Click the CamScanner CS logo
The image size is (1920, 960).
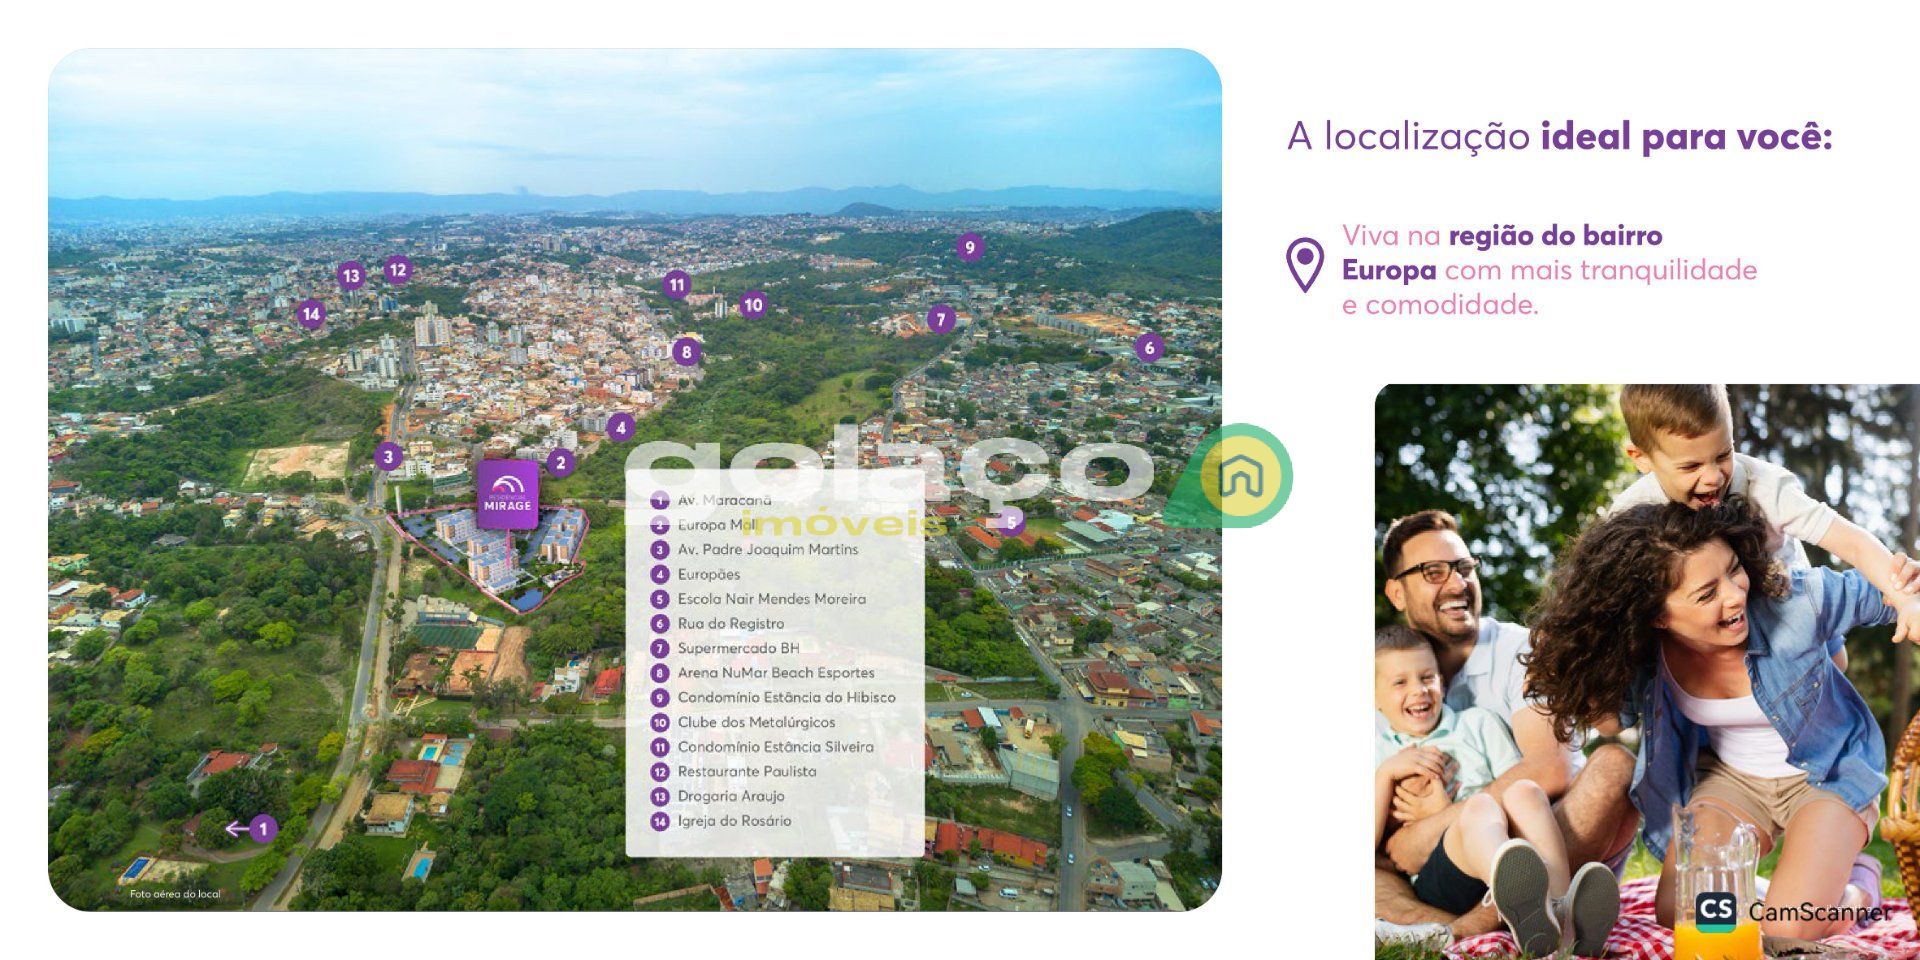click(x=1715, y=910)
